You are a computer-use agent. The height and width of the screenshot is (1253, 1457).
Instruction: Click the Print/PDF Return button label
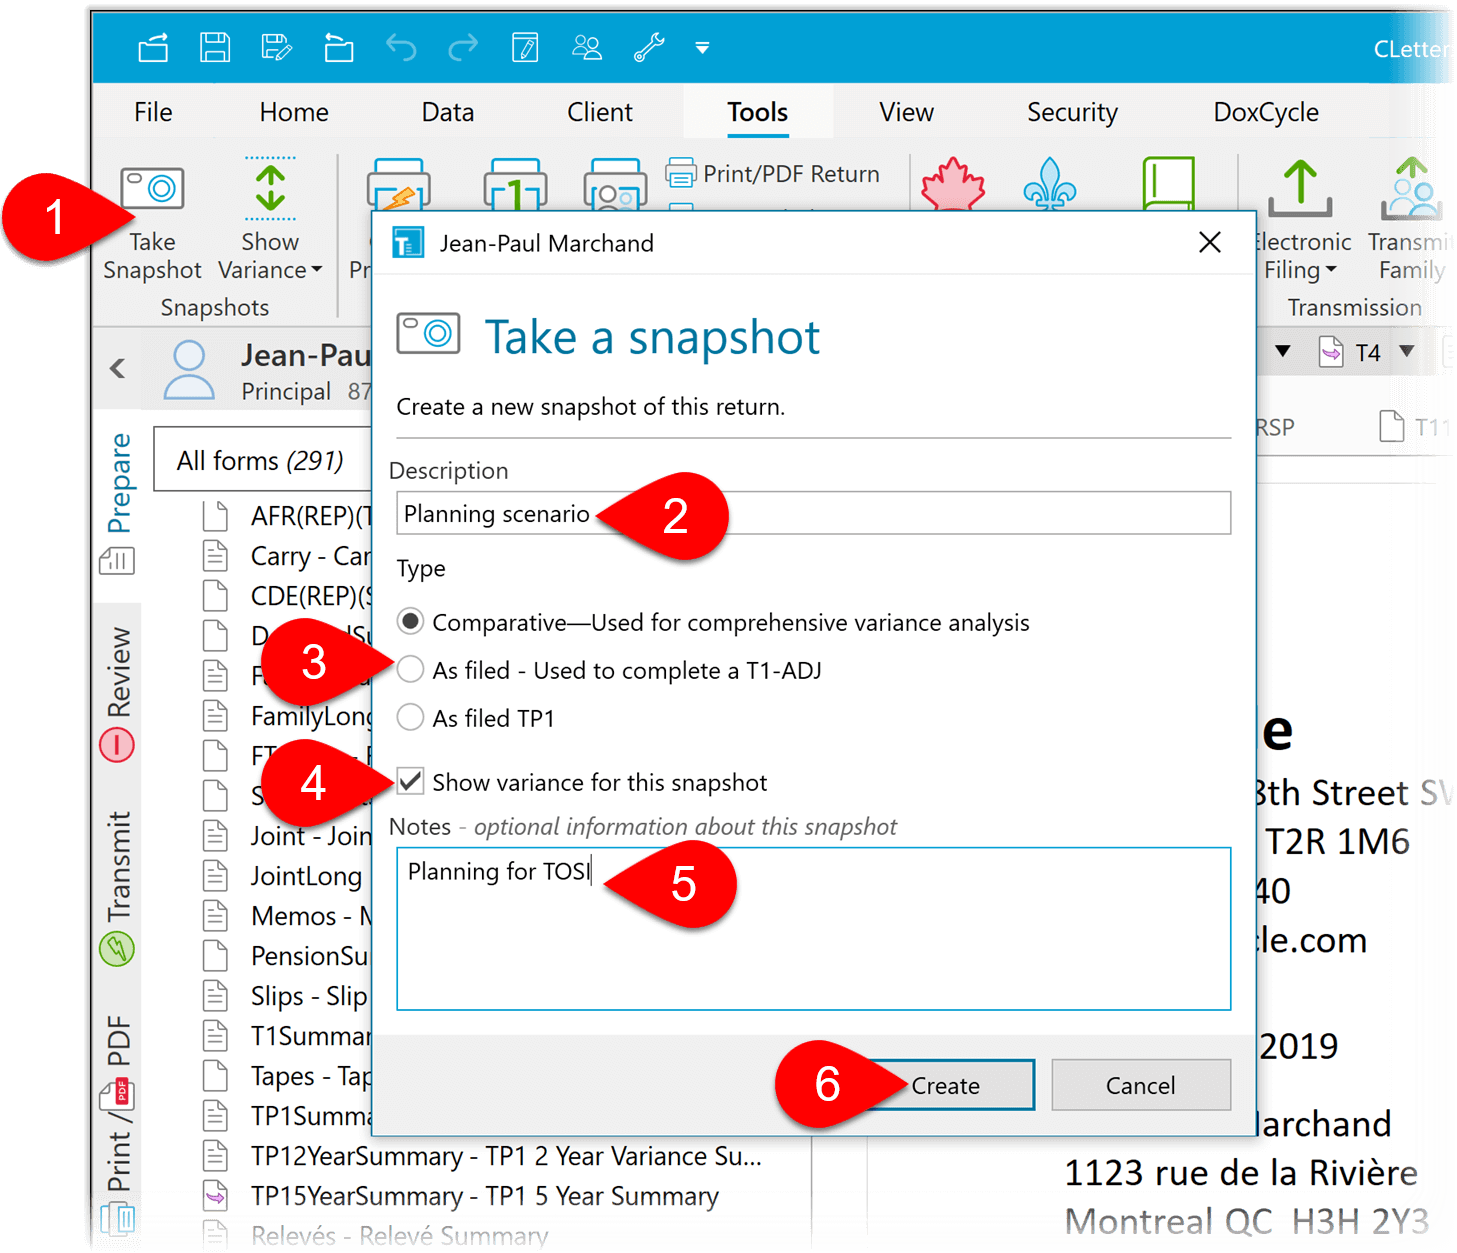click(791, 174)
